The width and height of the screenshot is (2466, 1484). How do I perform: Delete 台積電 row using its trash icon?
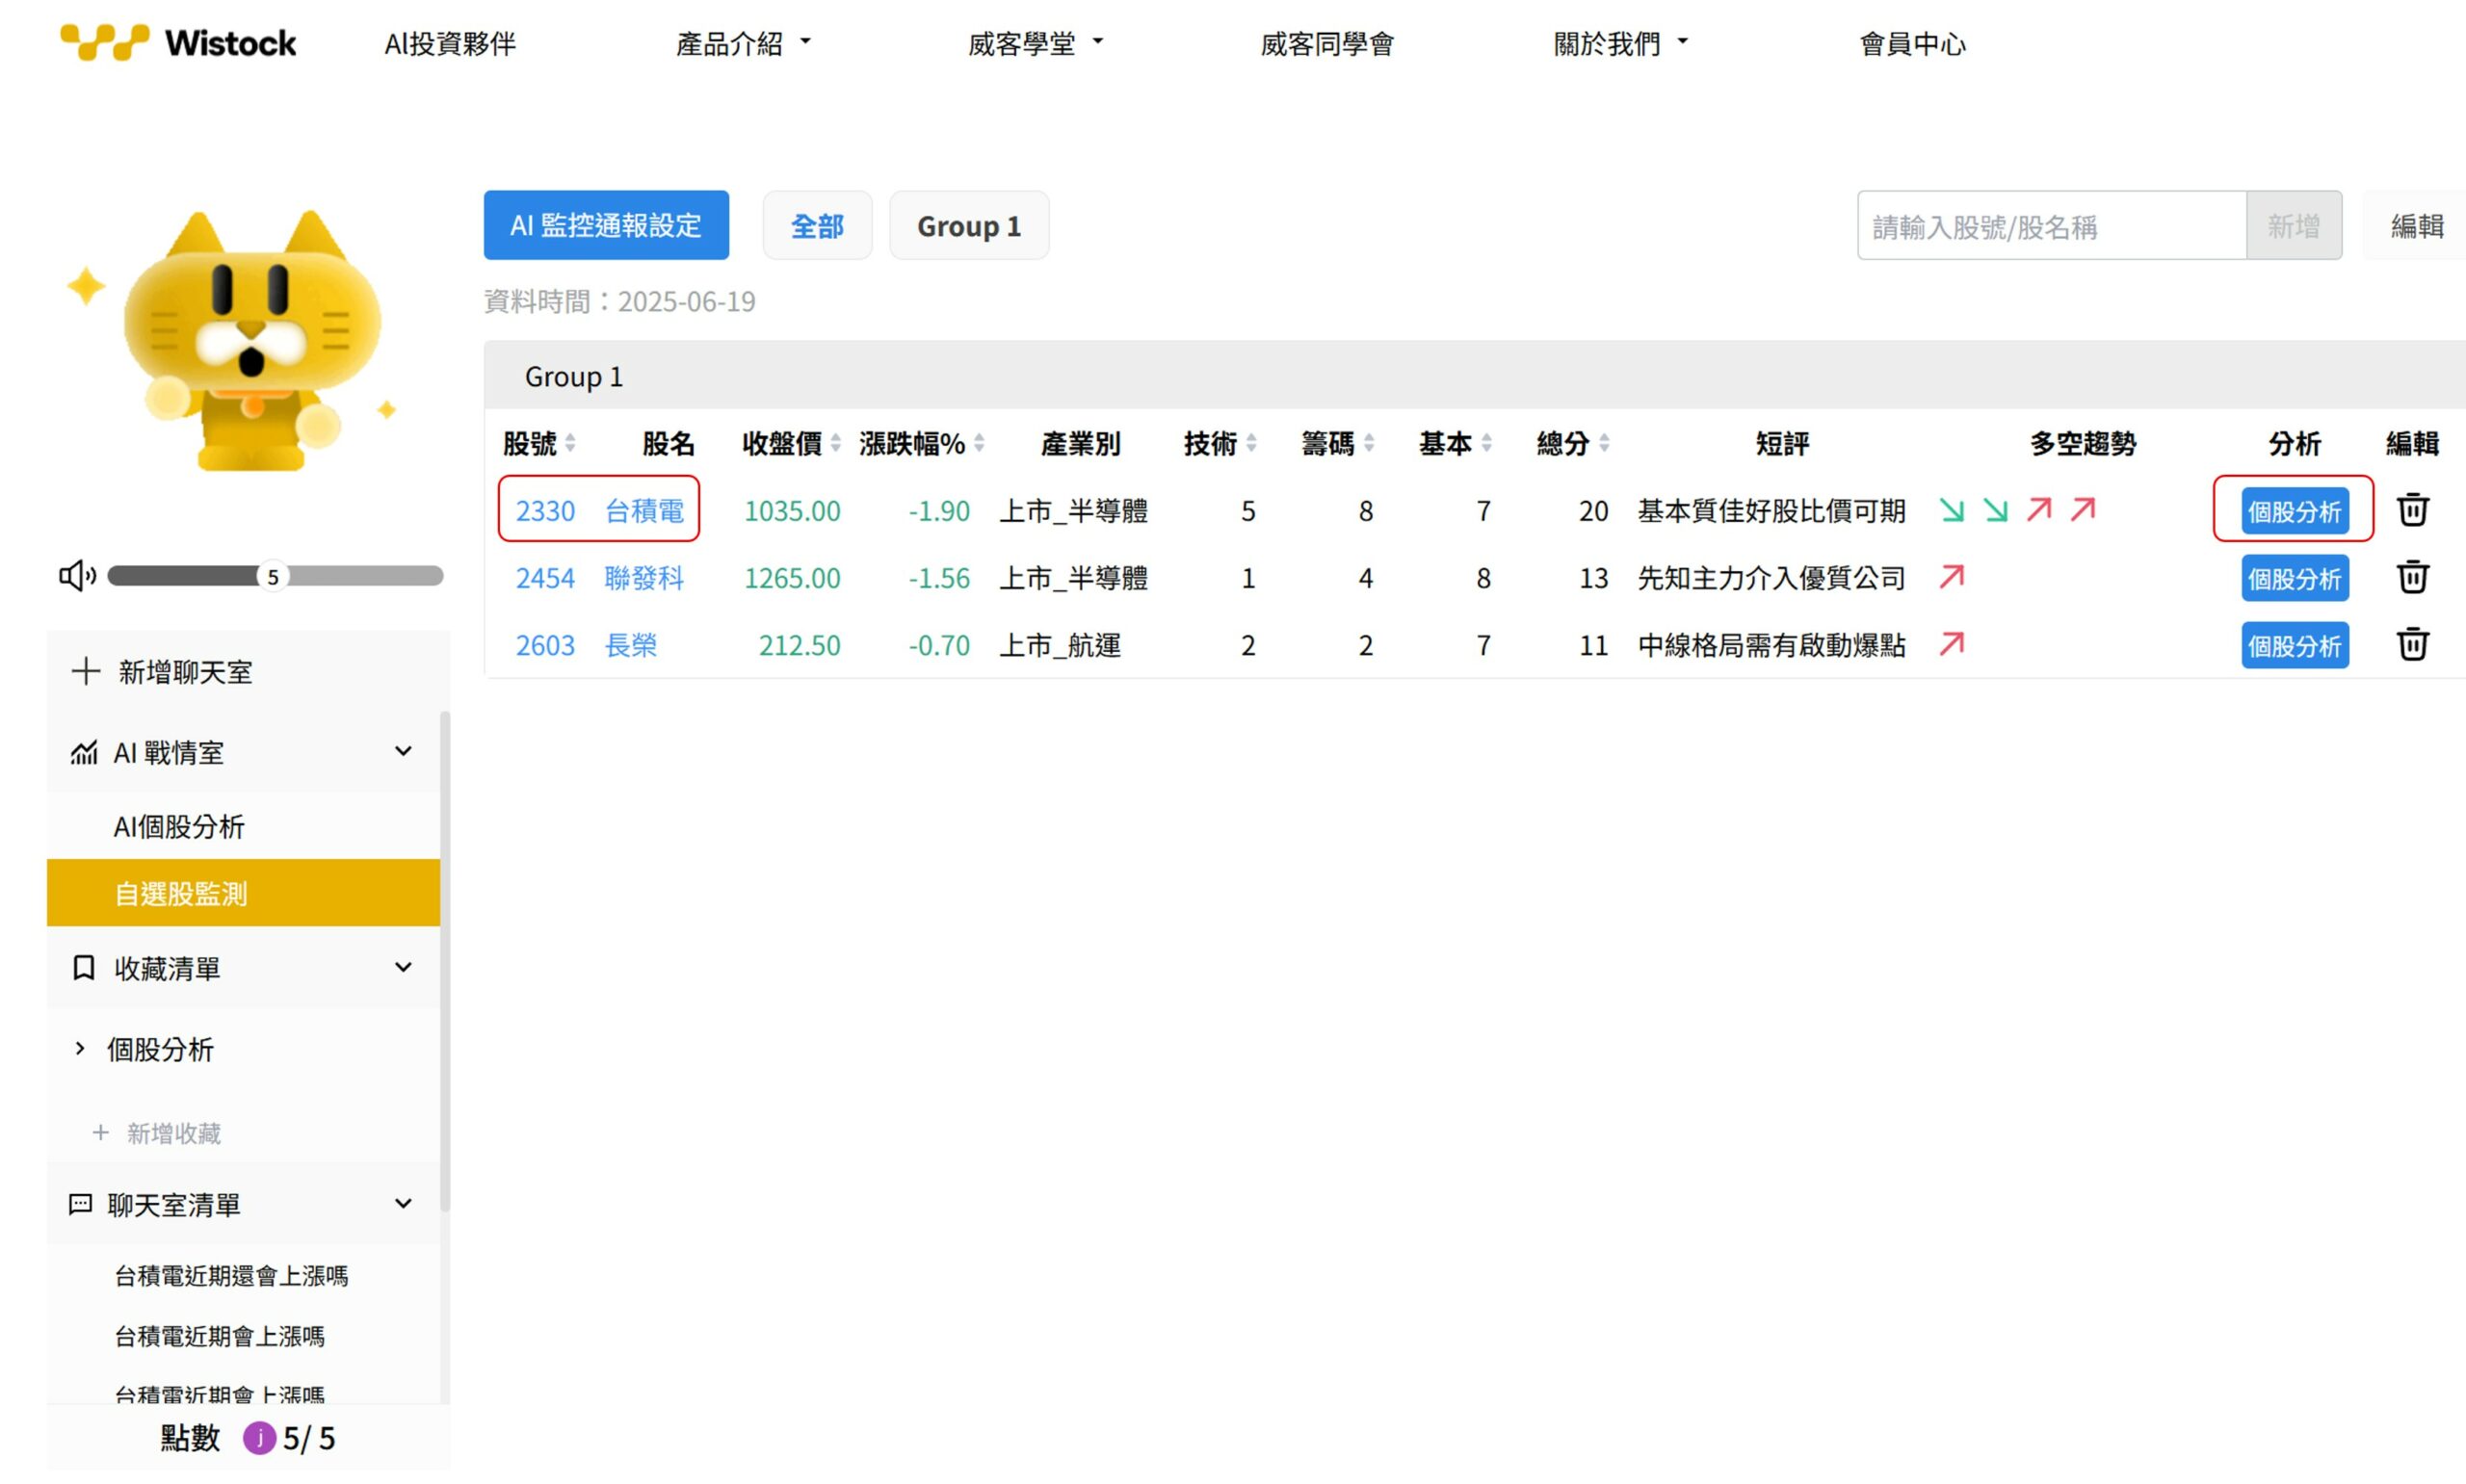click(2412, 510)
